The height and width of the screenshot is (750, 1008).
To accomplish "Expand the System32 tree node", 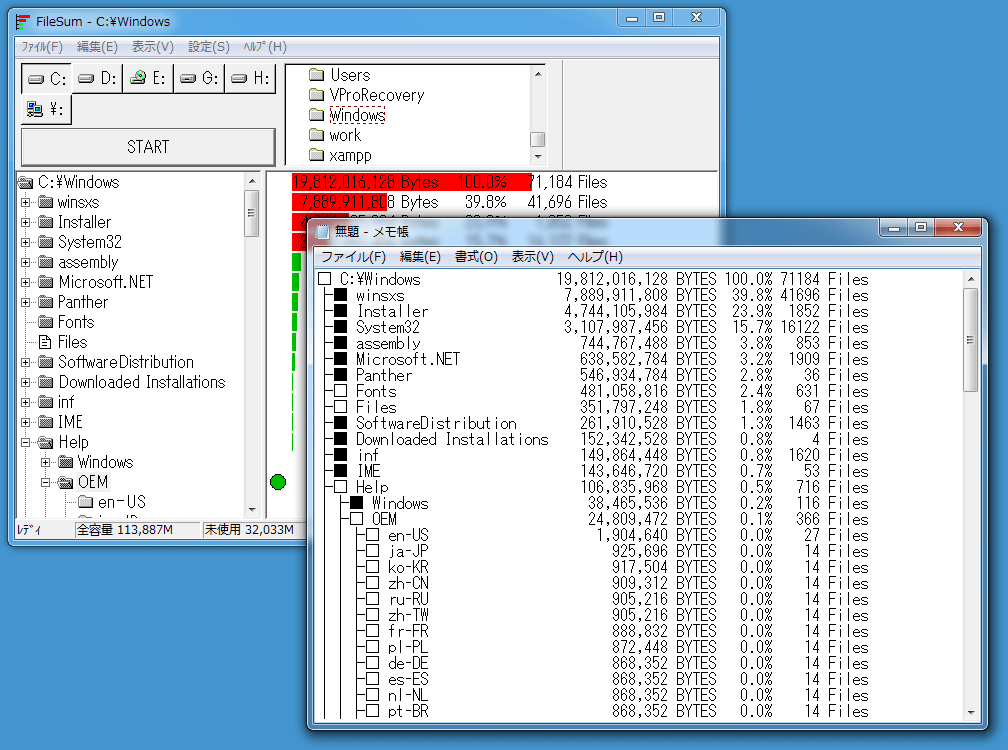I will click(x=26, y=242).
